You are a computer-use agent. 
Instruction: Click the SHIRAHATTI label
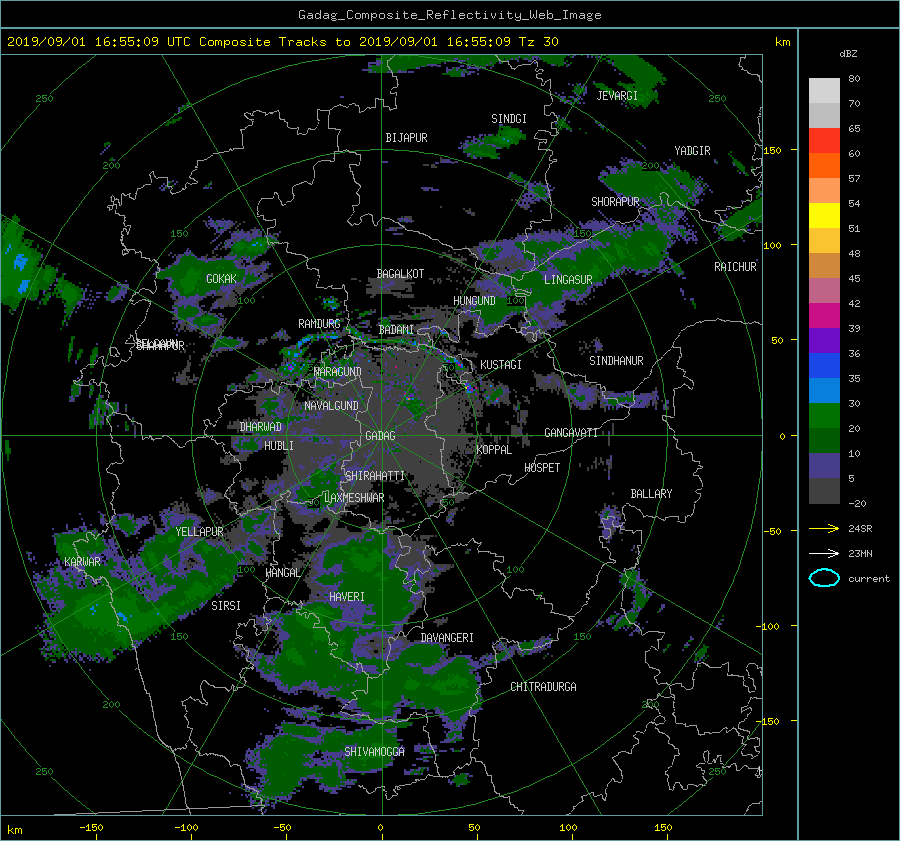coord(374,476)
